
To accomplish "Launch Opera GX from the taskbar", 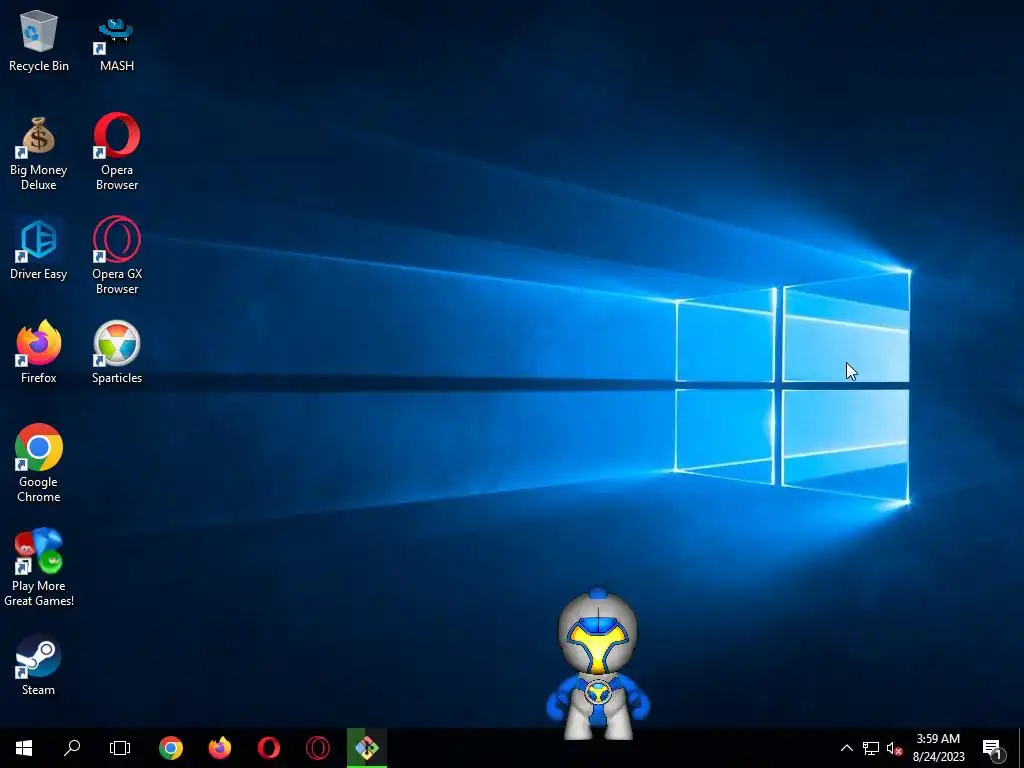I will (x=317, y=748).
